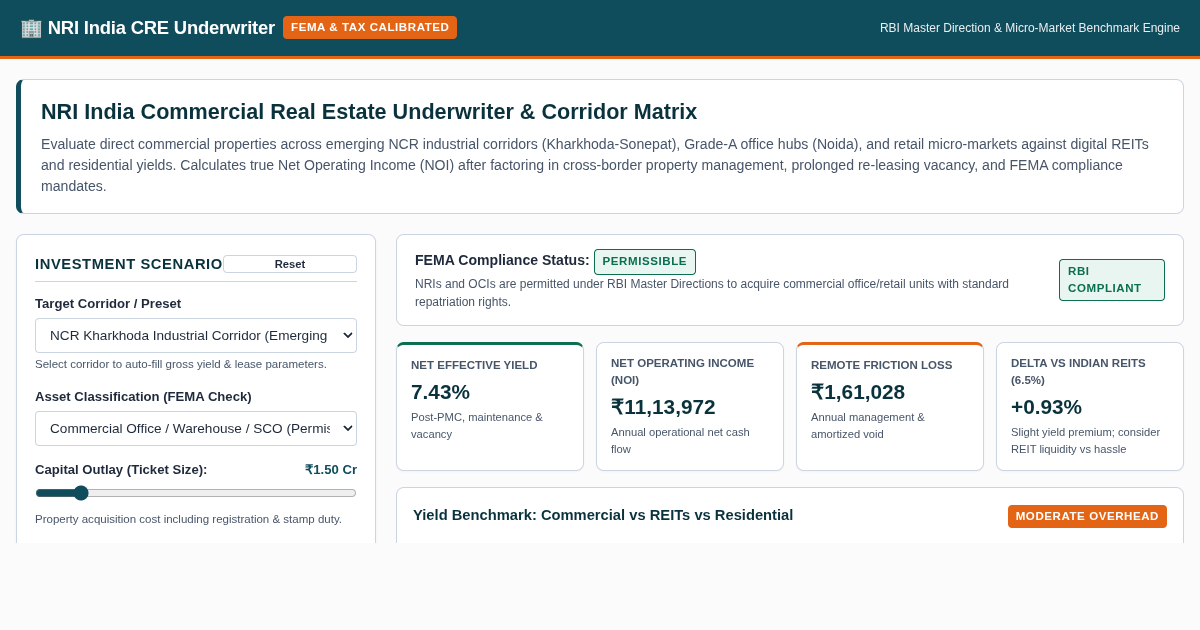
Task: Click the RBI Master Direction header text
Action: click(1030, 28)
